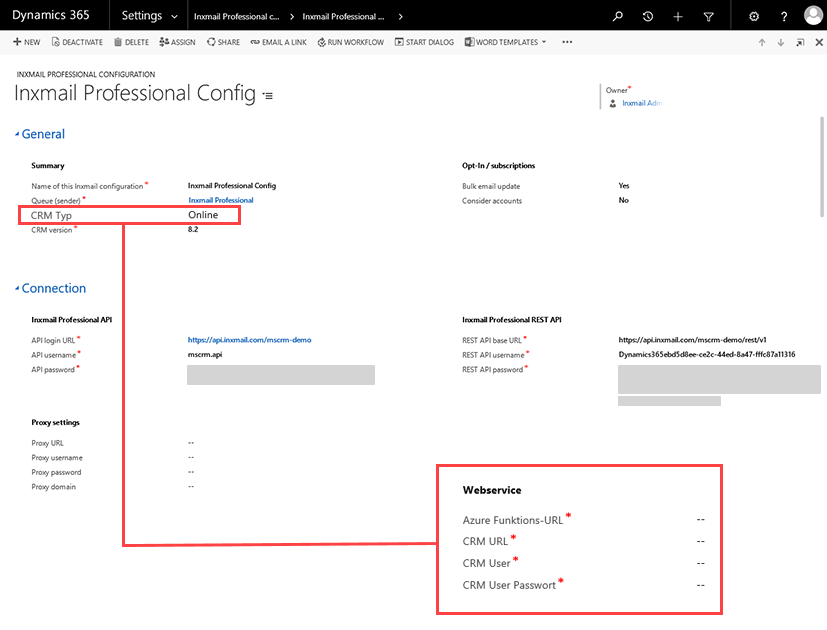Open the help question mark icon
Screen dimensions: 827x630
tap(784, 16)
